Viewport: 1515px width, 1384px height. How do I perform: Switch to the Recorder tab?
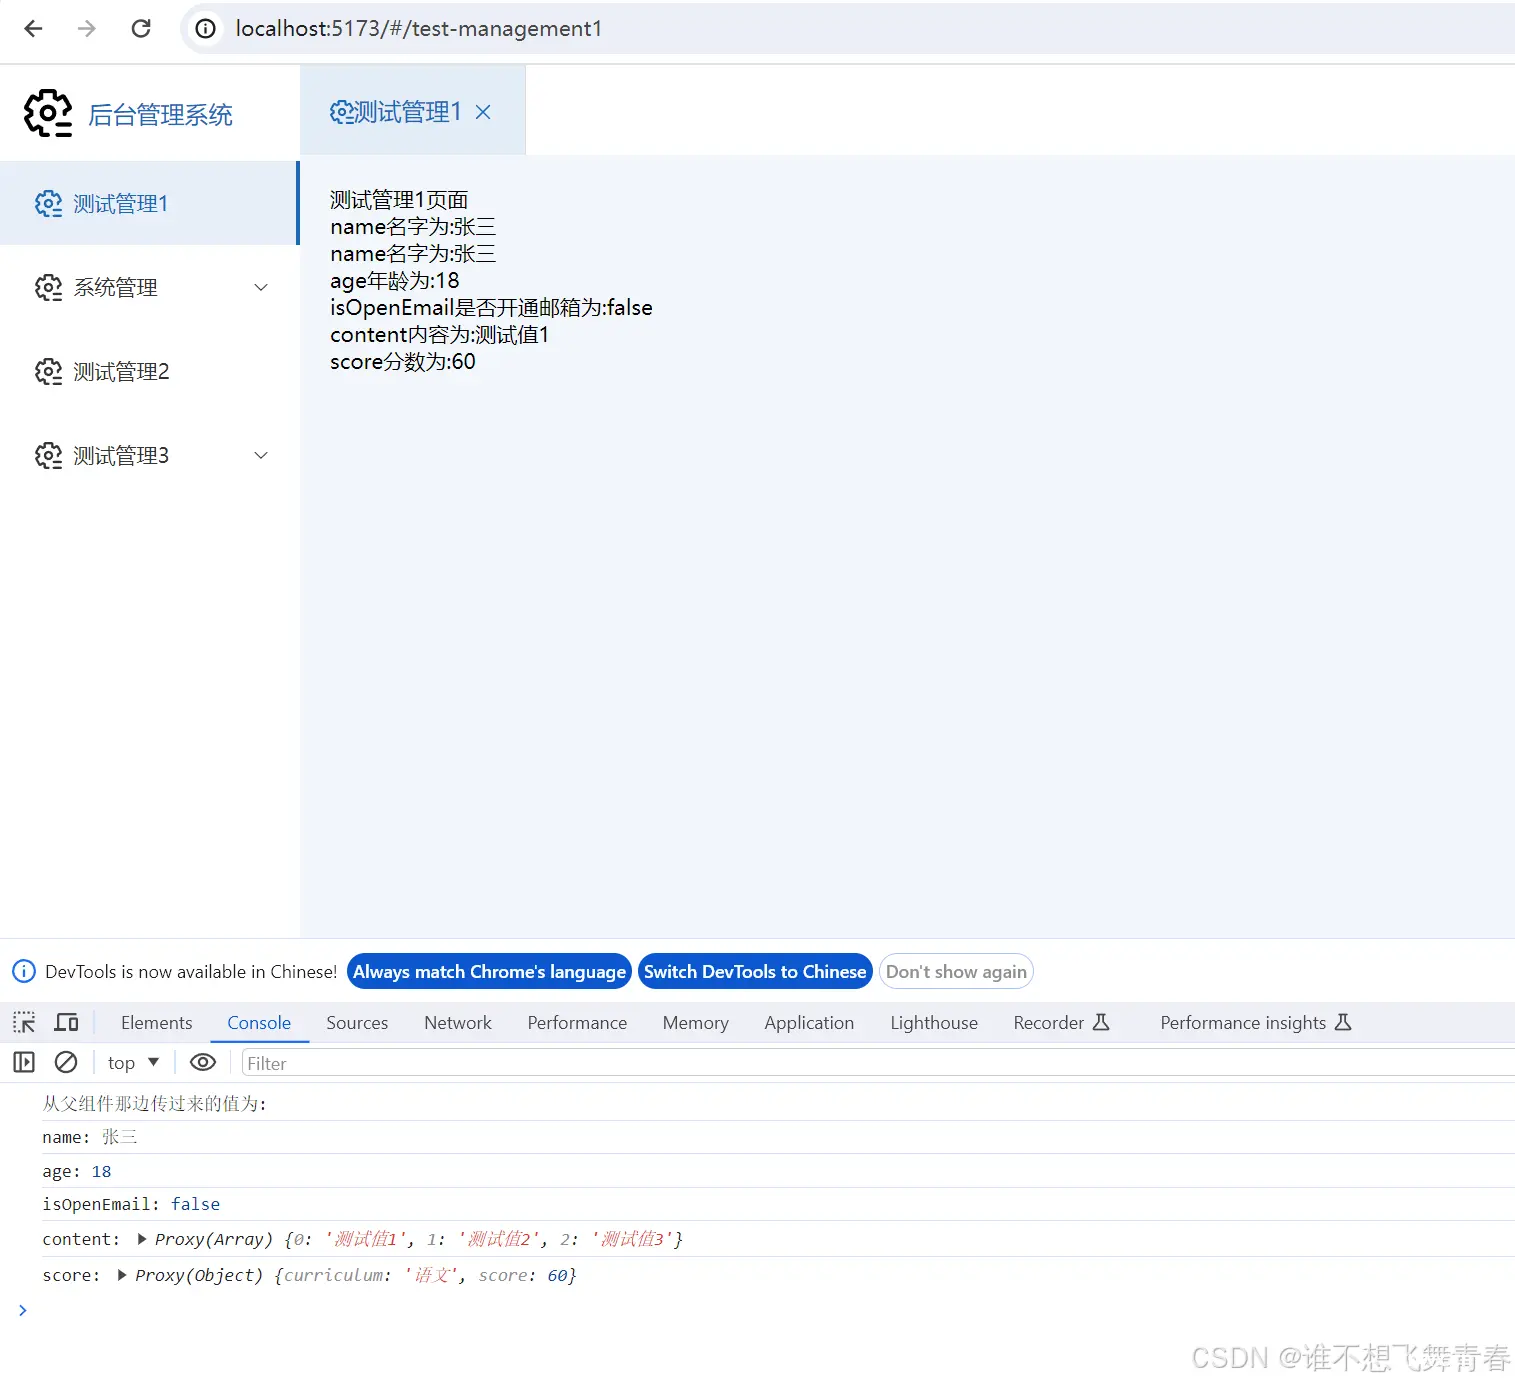[1061, 1022]
